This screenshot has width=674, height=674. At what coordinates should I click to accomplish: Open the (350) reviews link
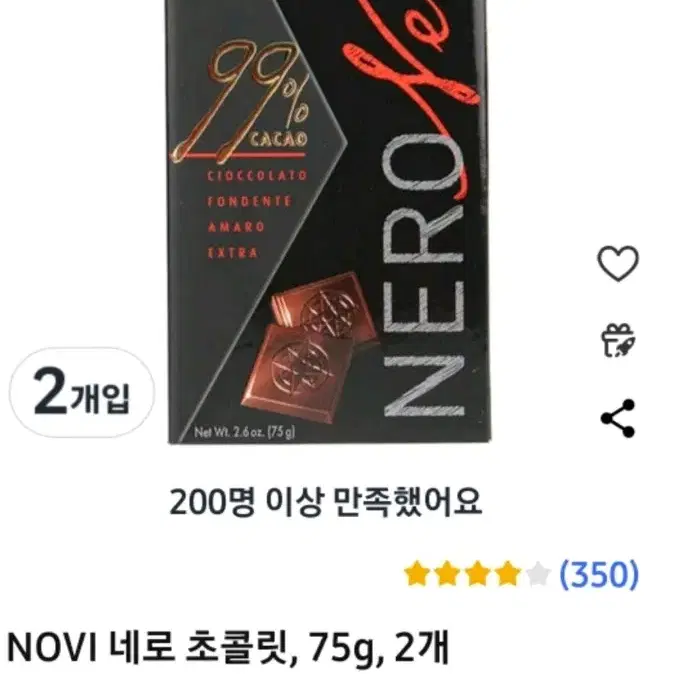pyautogui.click(x=599, y=574)
